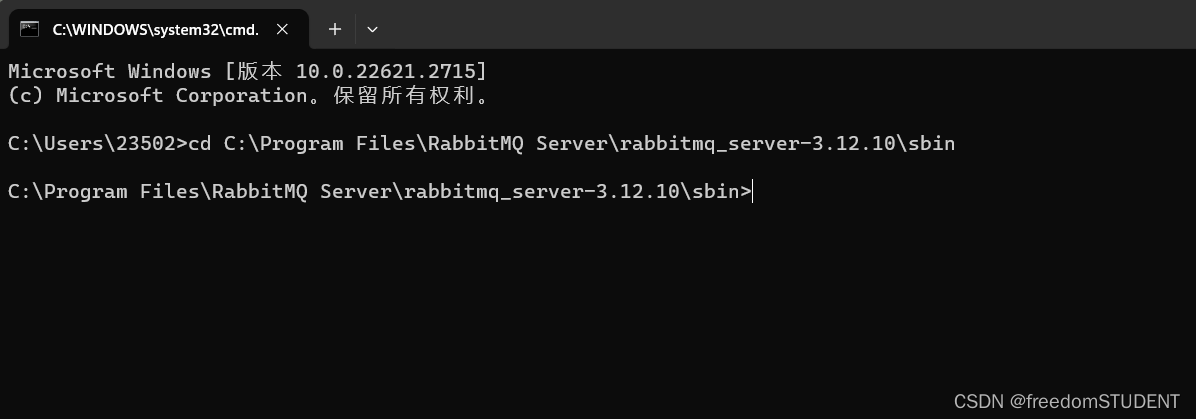This screenshot has height=419, width=1196.
Task: Expand the new tab profile dropdown chevron
Action: [372, 29]
